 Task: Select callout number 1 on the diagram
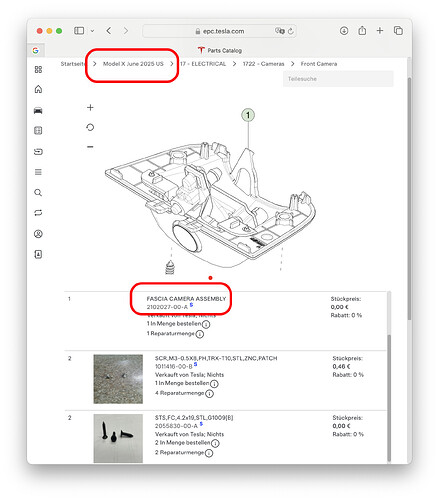(x=248, y=115)
